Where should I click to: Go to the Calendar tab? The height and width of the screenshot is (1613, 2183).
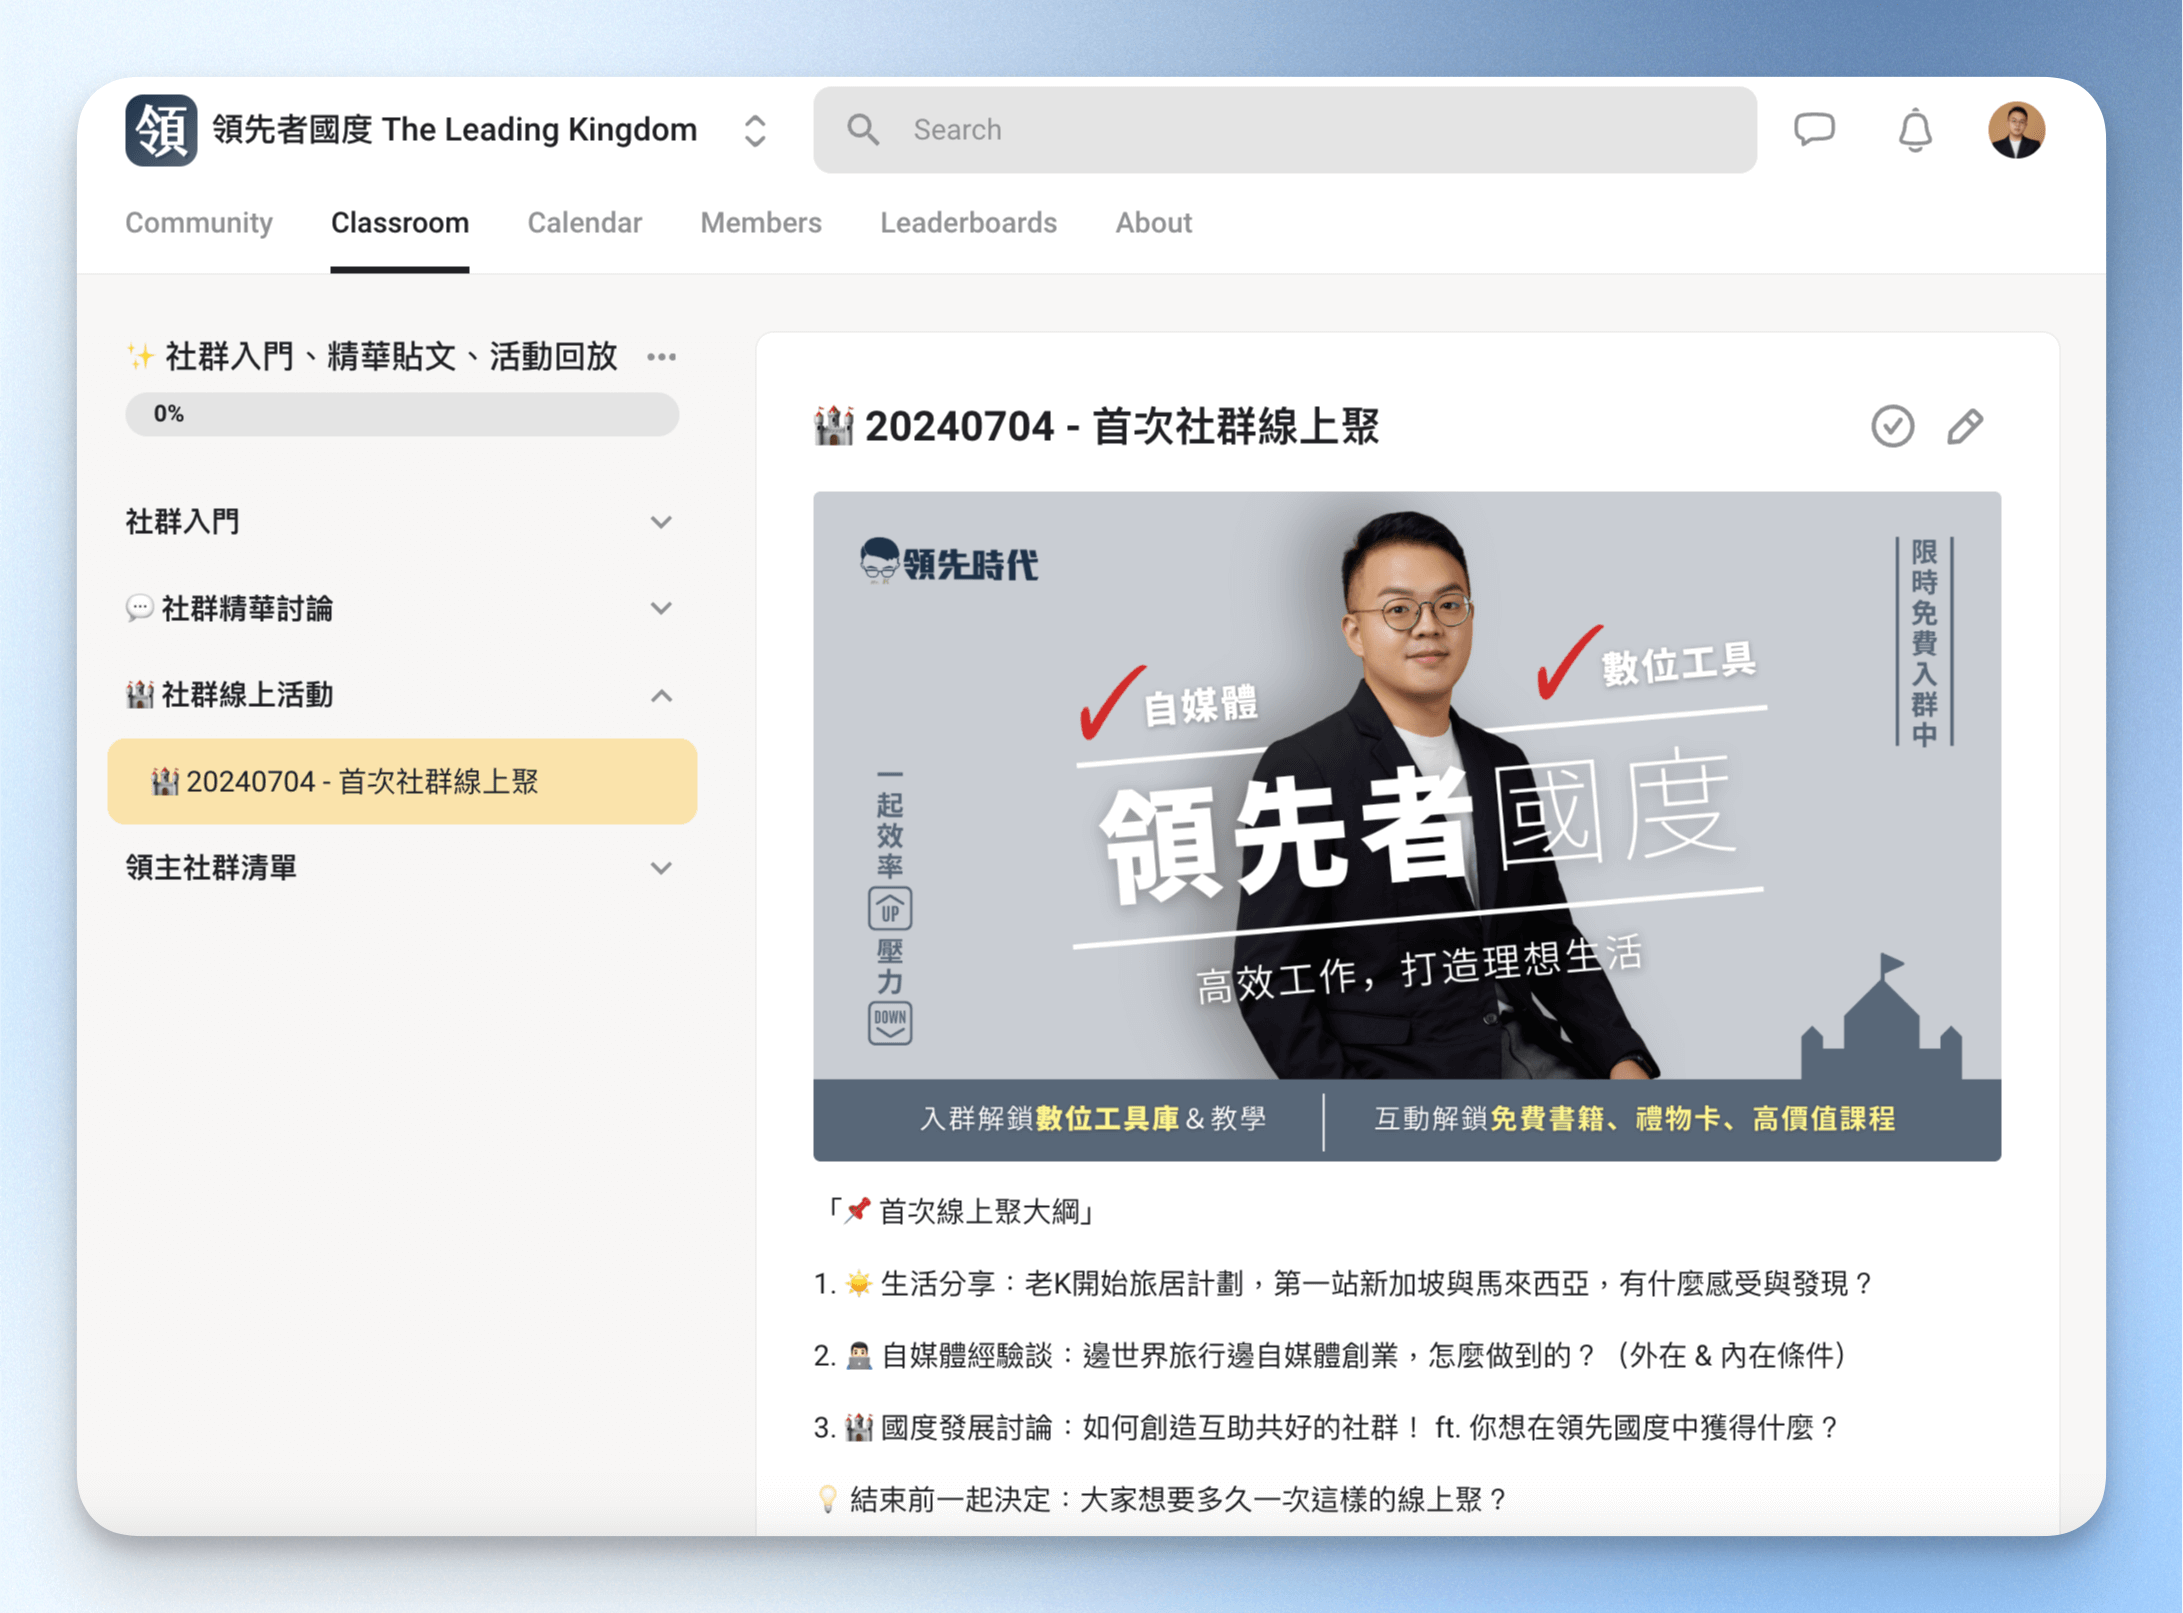point(585,222)
